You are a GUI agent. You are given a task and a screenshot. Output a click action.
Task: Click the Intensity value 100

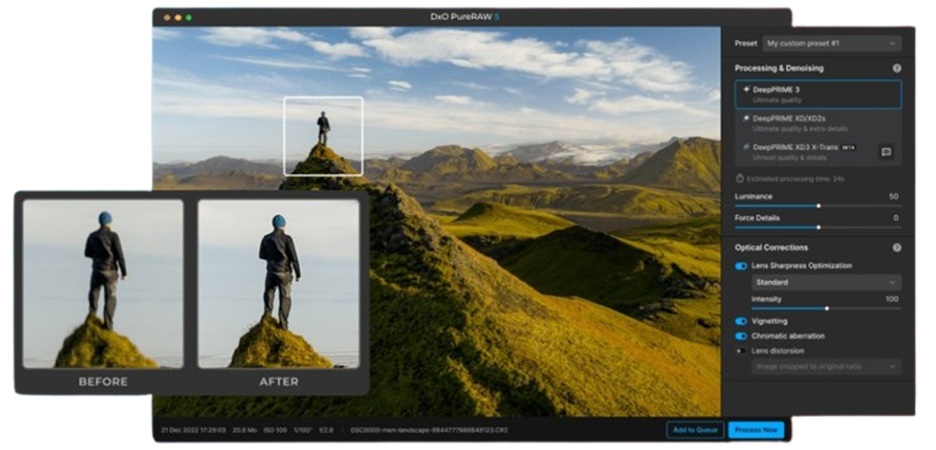tap(892, 299)
